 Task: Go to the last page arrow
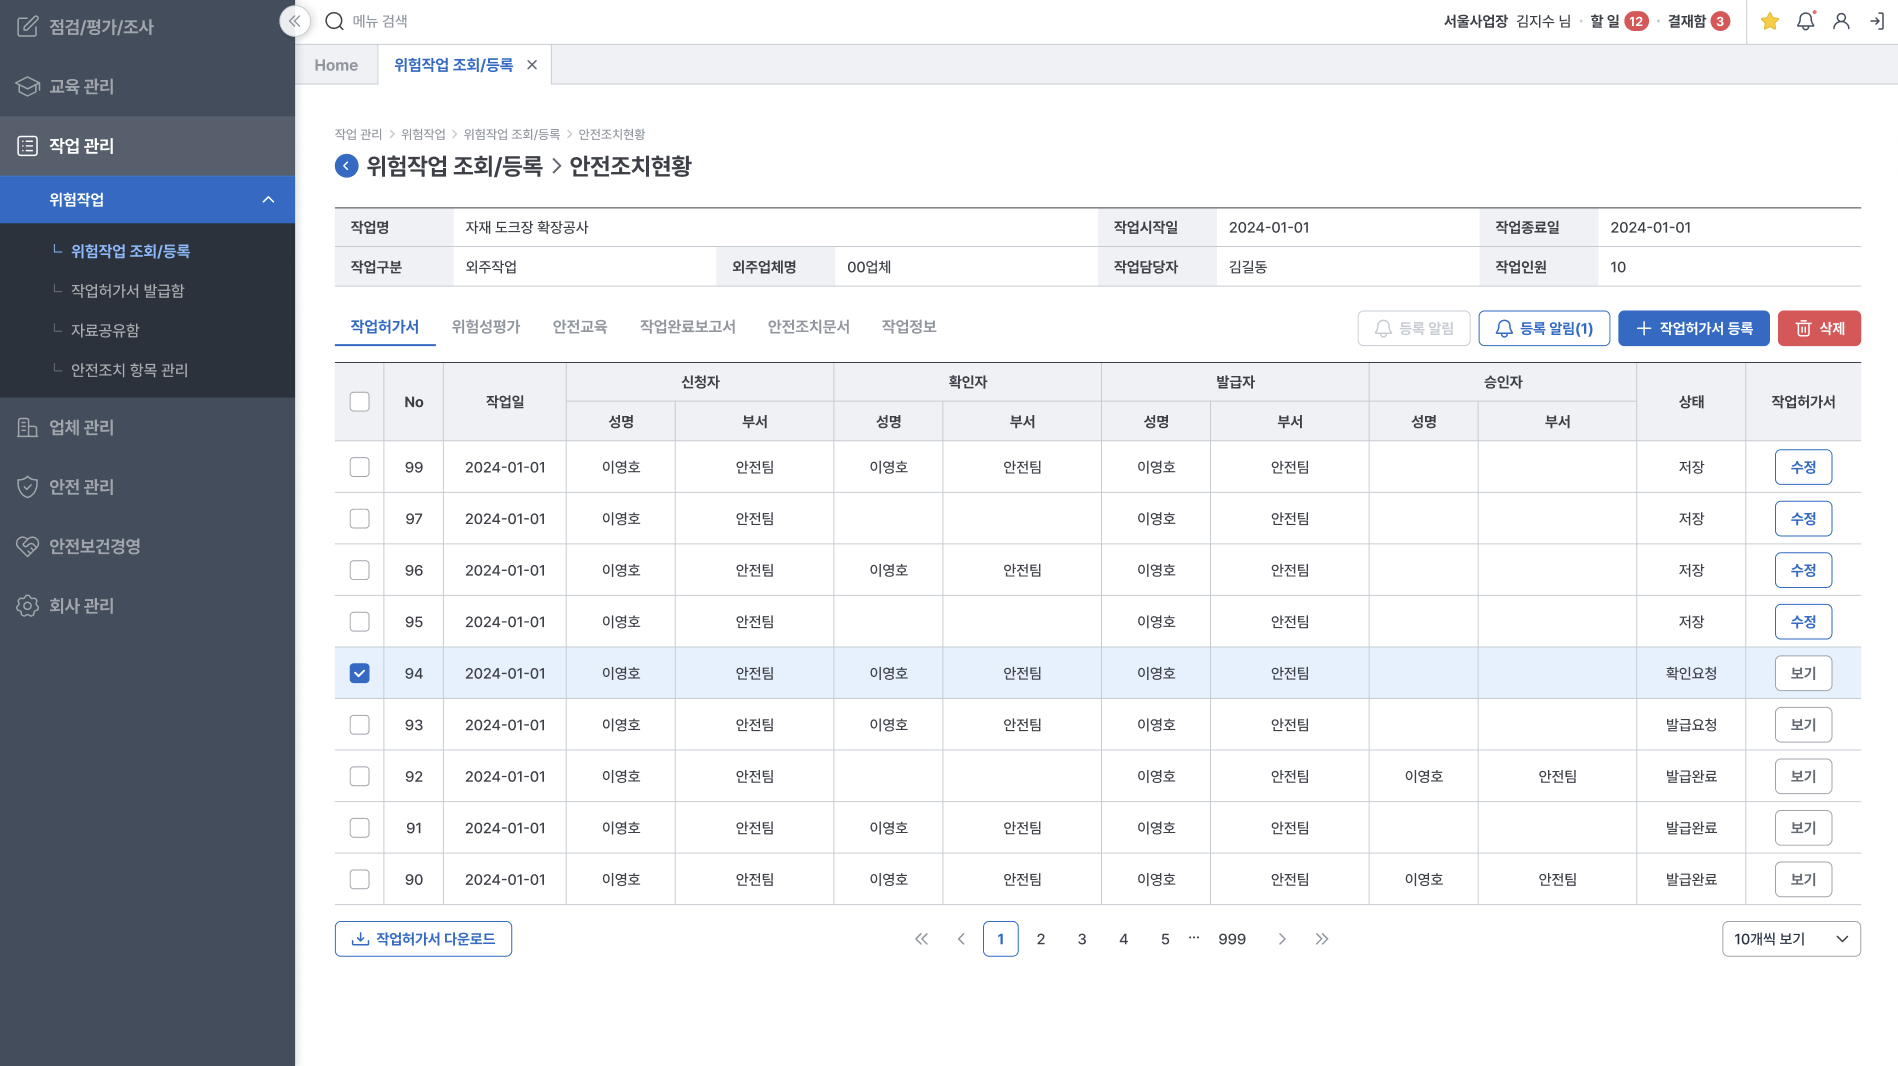[x=1321, y=939]
